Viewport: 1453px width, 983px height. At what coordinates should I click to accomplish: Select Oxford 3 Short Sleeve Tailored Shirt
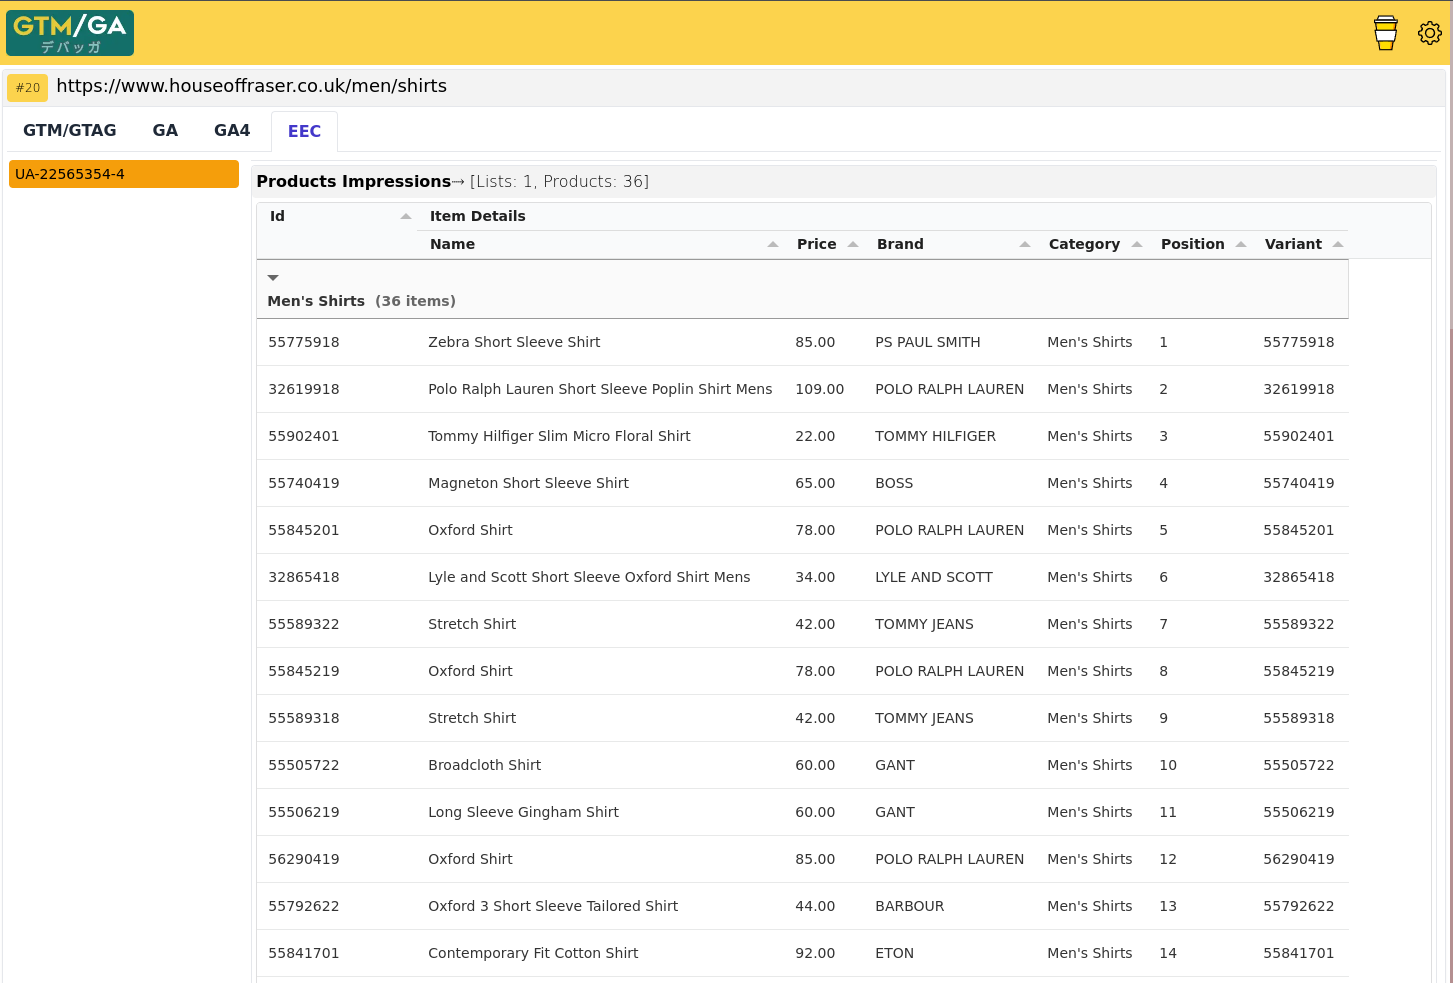pyautogui.click(x=553, y=906)
